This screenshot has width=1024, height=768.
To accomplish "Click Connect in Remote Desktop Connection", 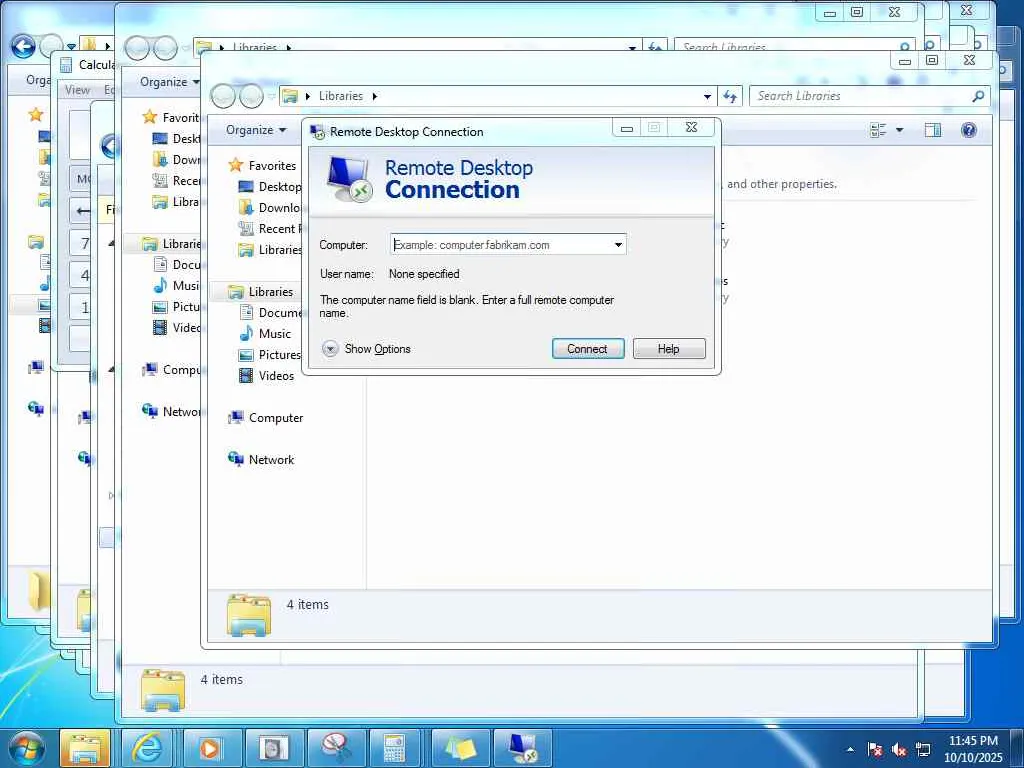I will (588, 349).
